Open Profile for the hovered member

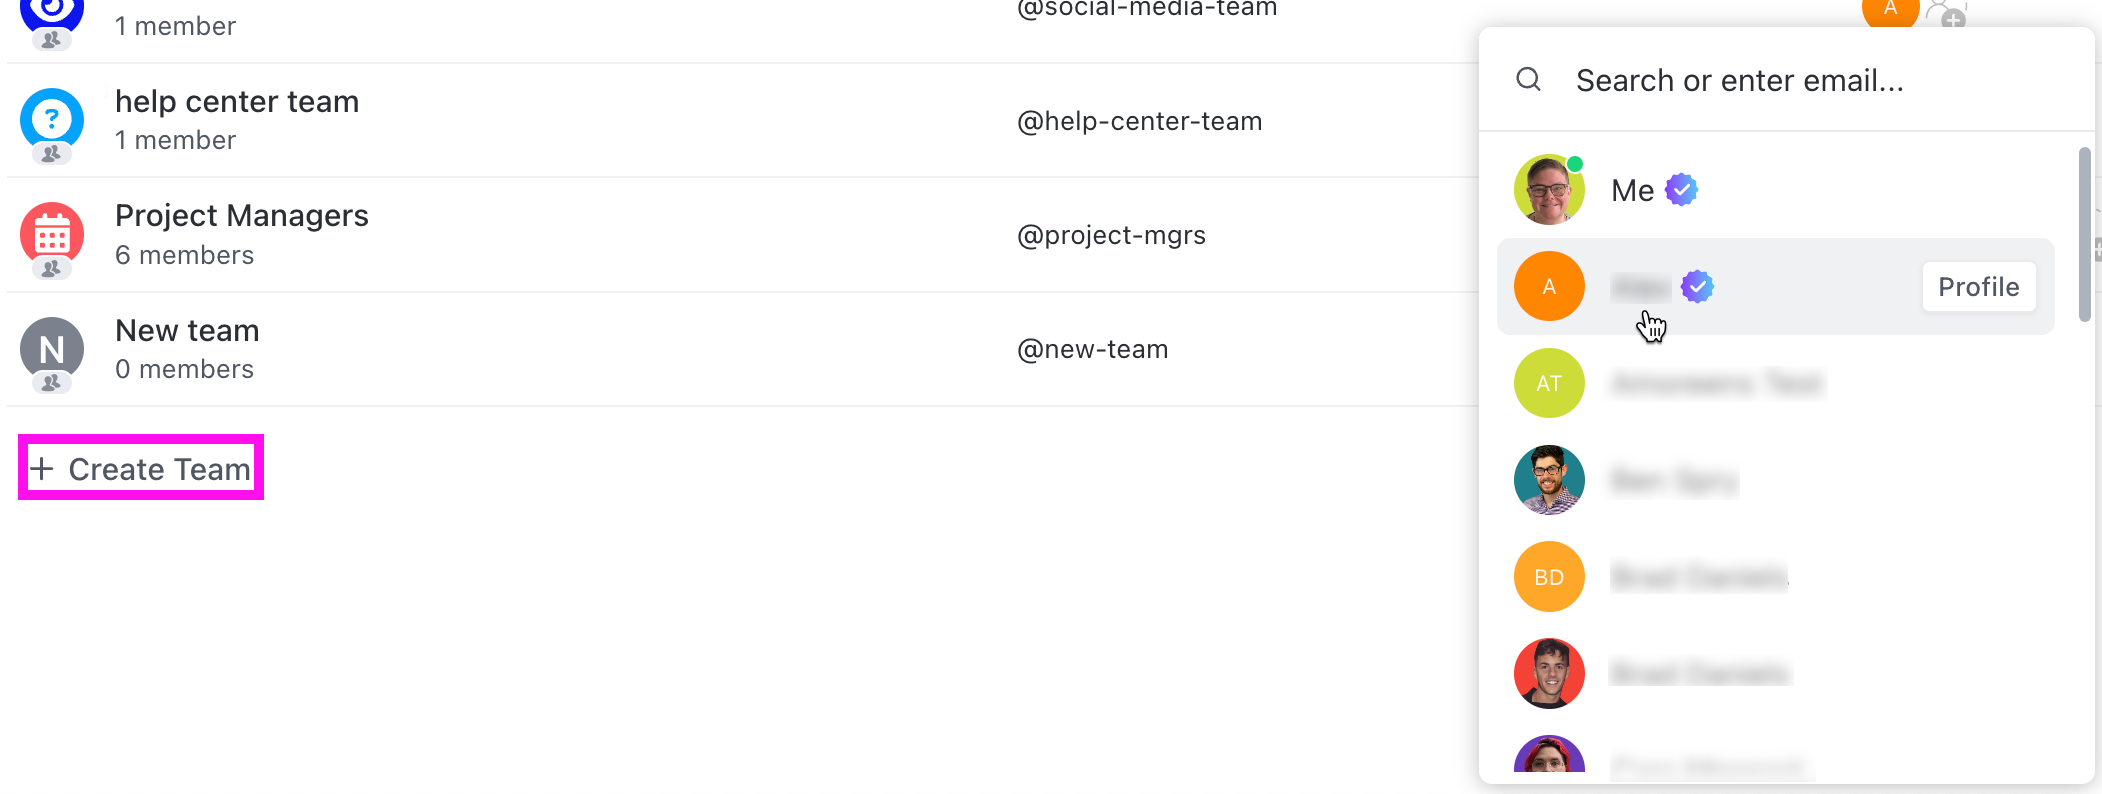[1978, 287]
